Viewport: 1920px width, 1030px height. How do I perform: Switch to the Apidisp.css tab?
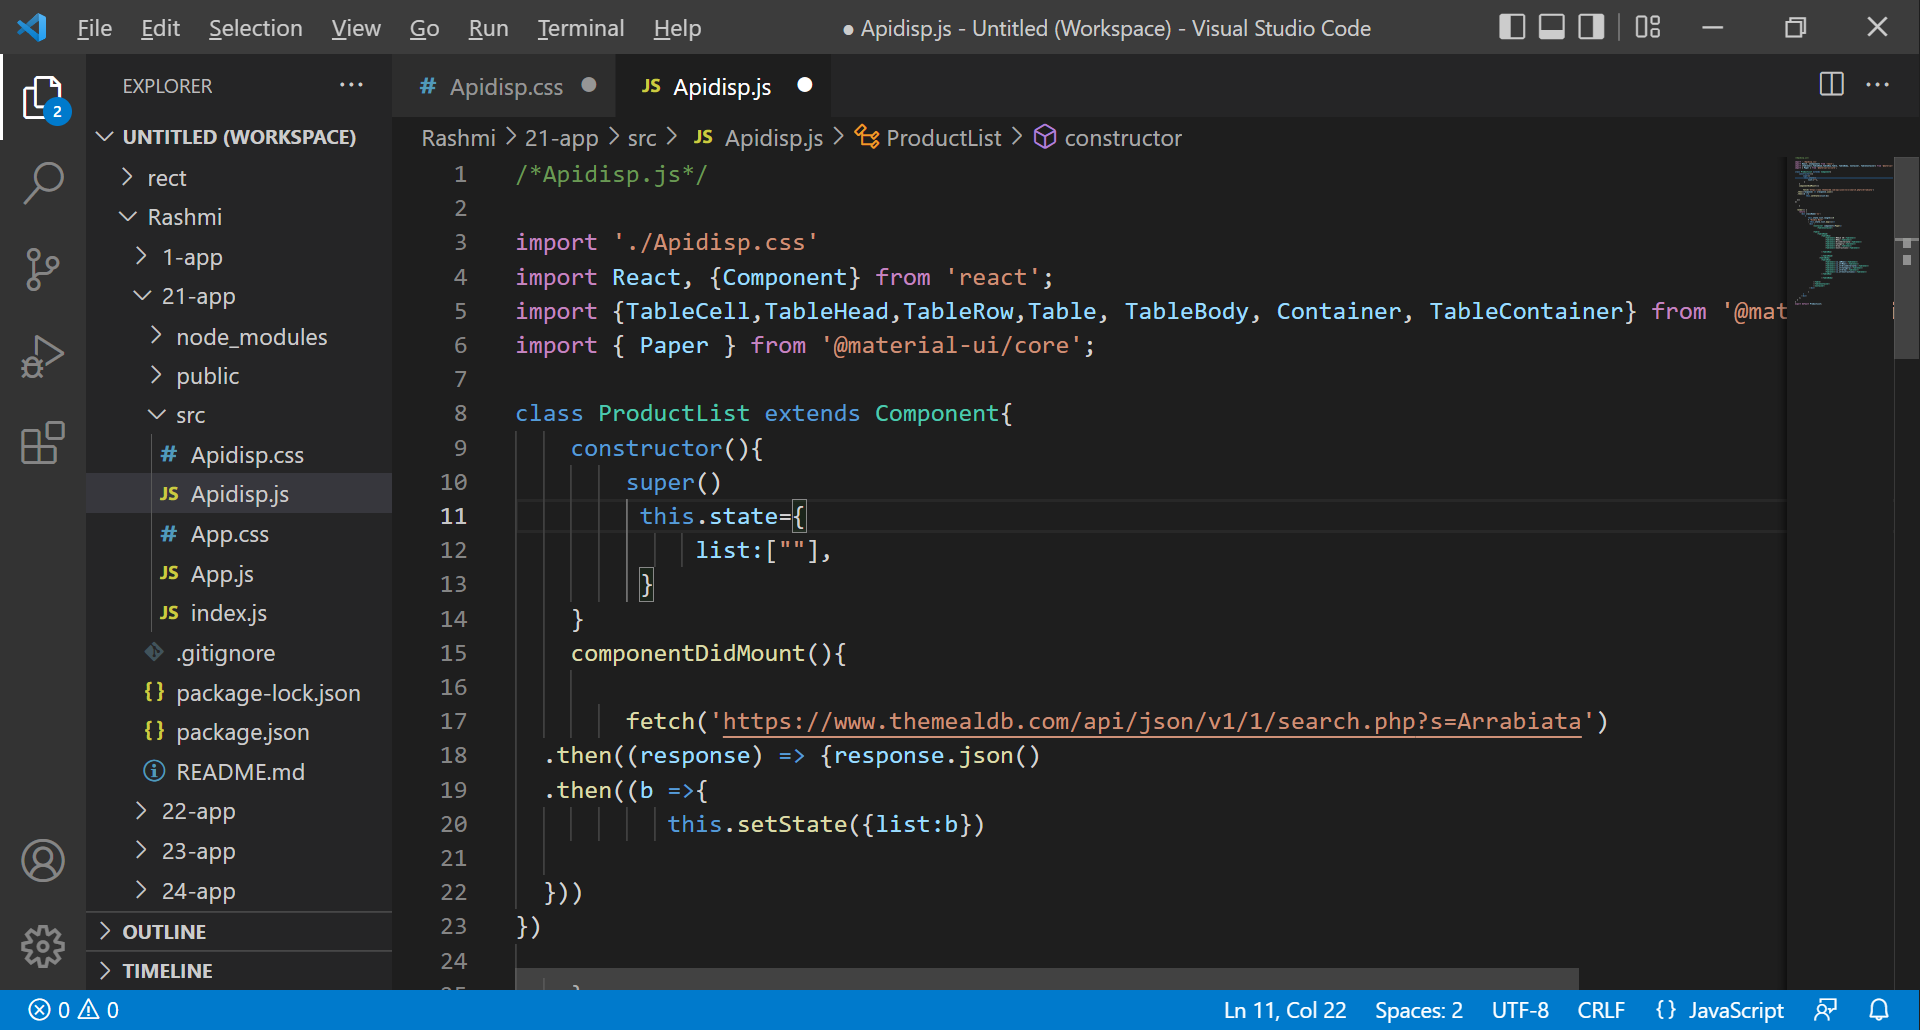click(506, 86)
